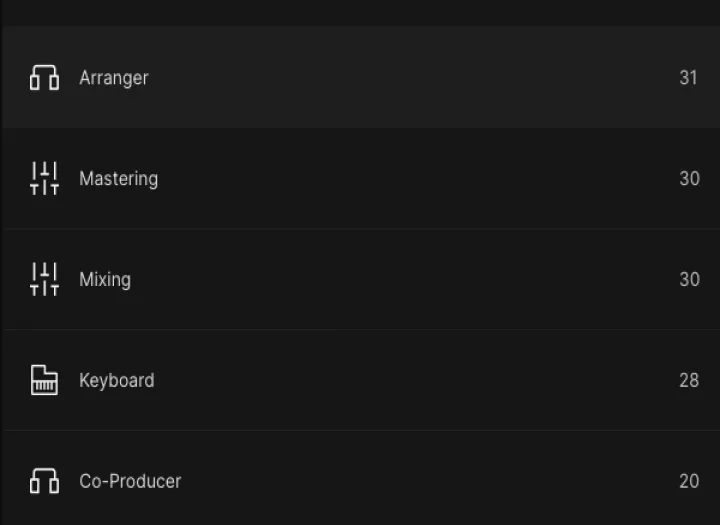Select the Arranger label
Screen dimensions: 720x525
[x=114, y=78]
